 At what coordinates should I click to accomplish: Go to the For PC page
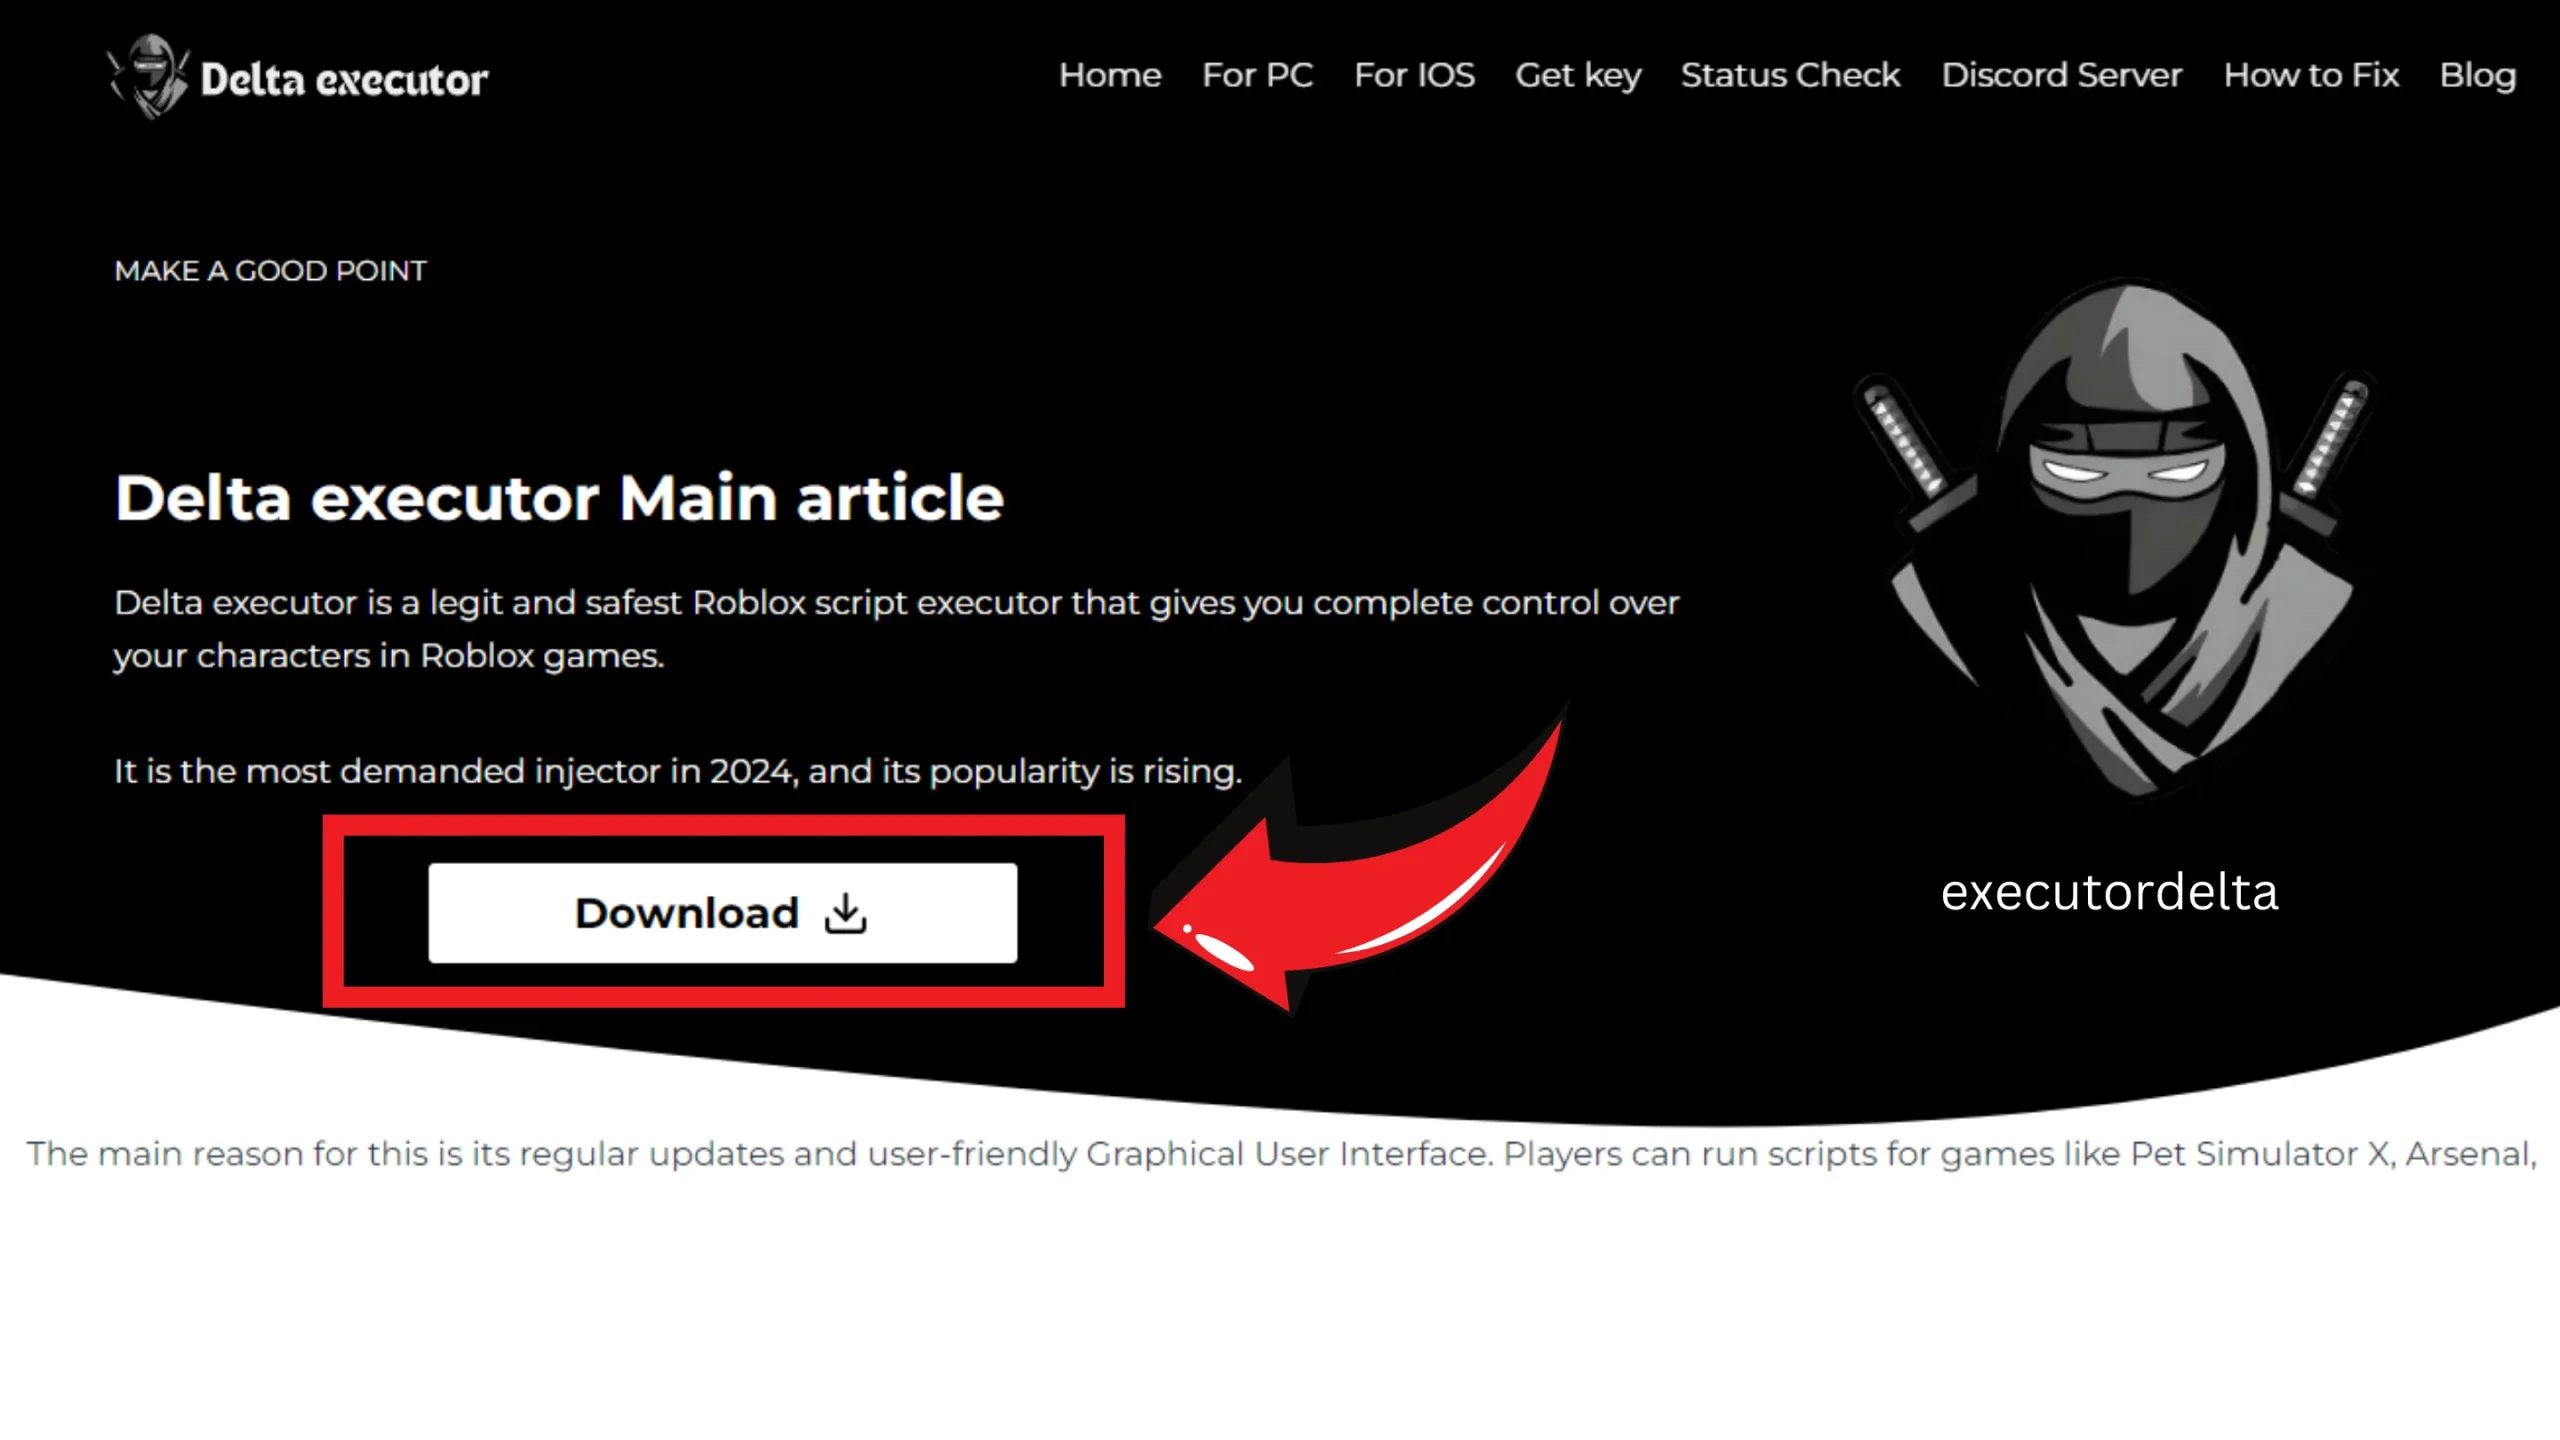coord(1257,75)
